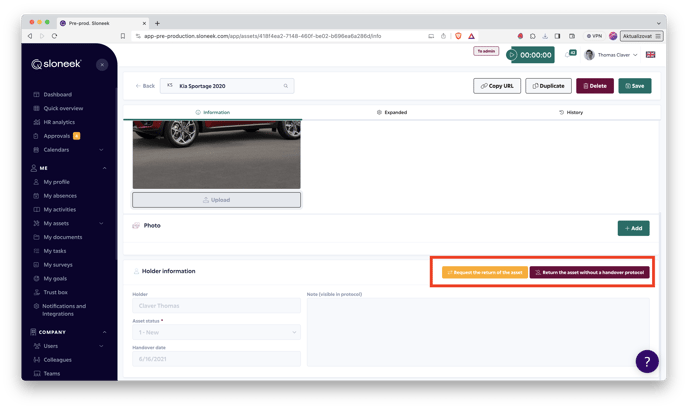This screenshot has height=409, width=688.
Task: Open the UK flag language selector
Action: click(x=651, y=55)
